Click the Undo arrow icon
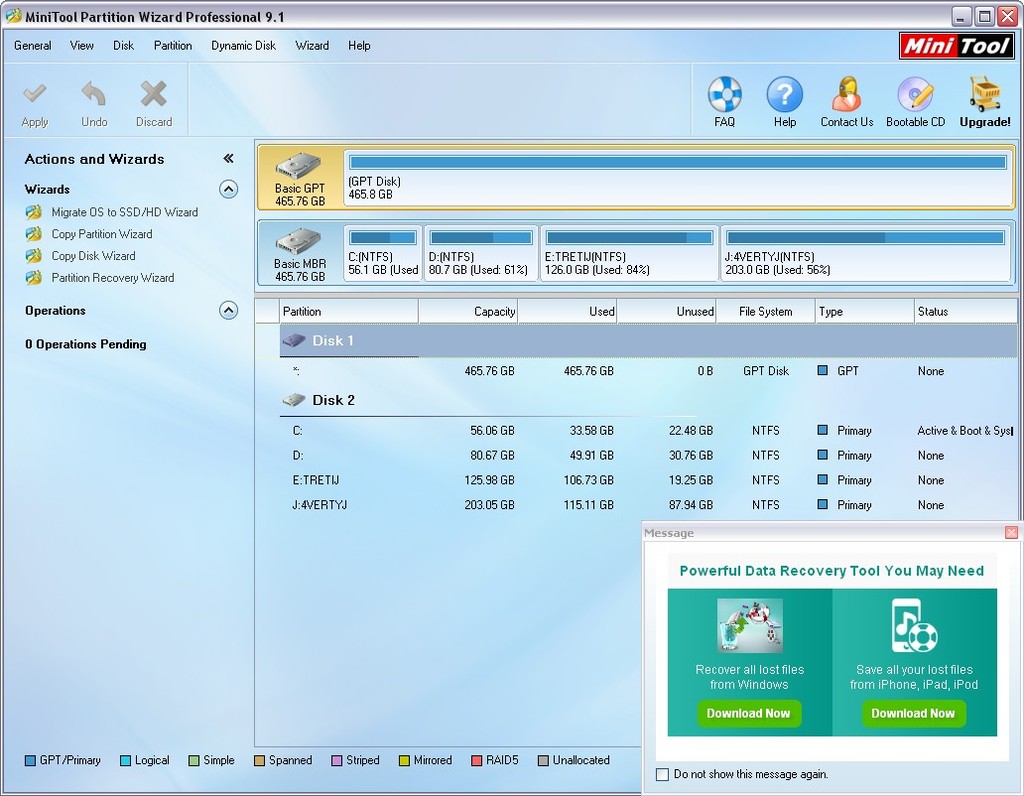1024x796 pixels. (x=94, y=94)
